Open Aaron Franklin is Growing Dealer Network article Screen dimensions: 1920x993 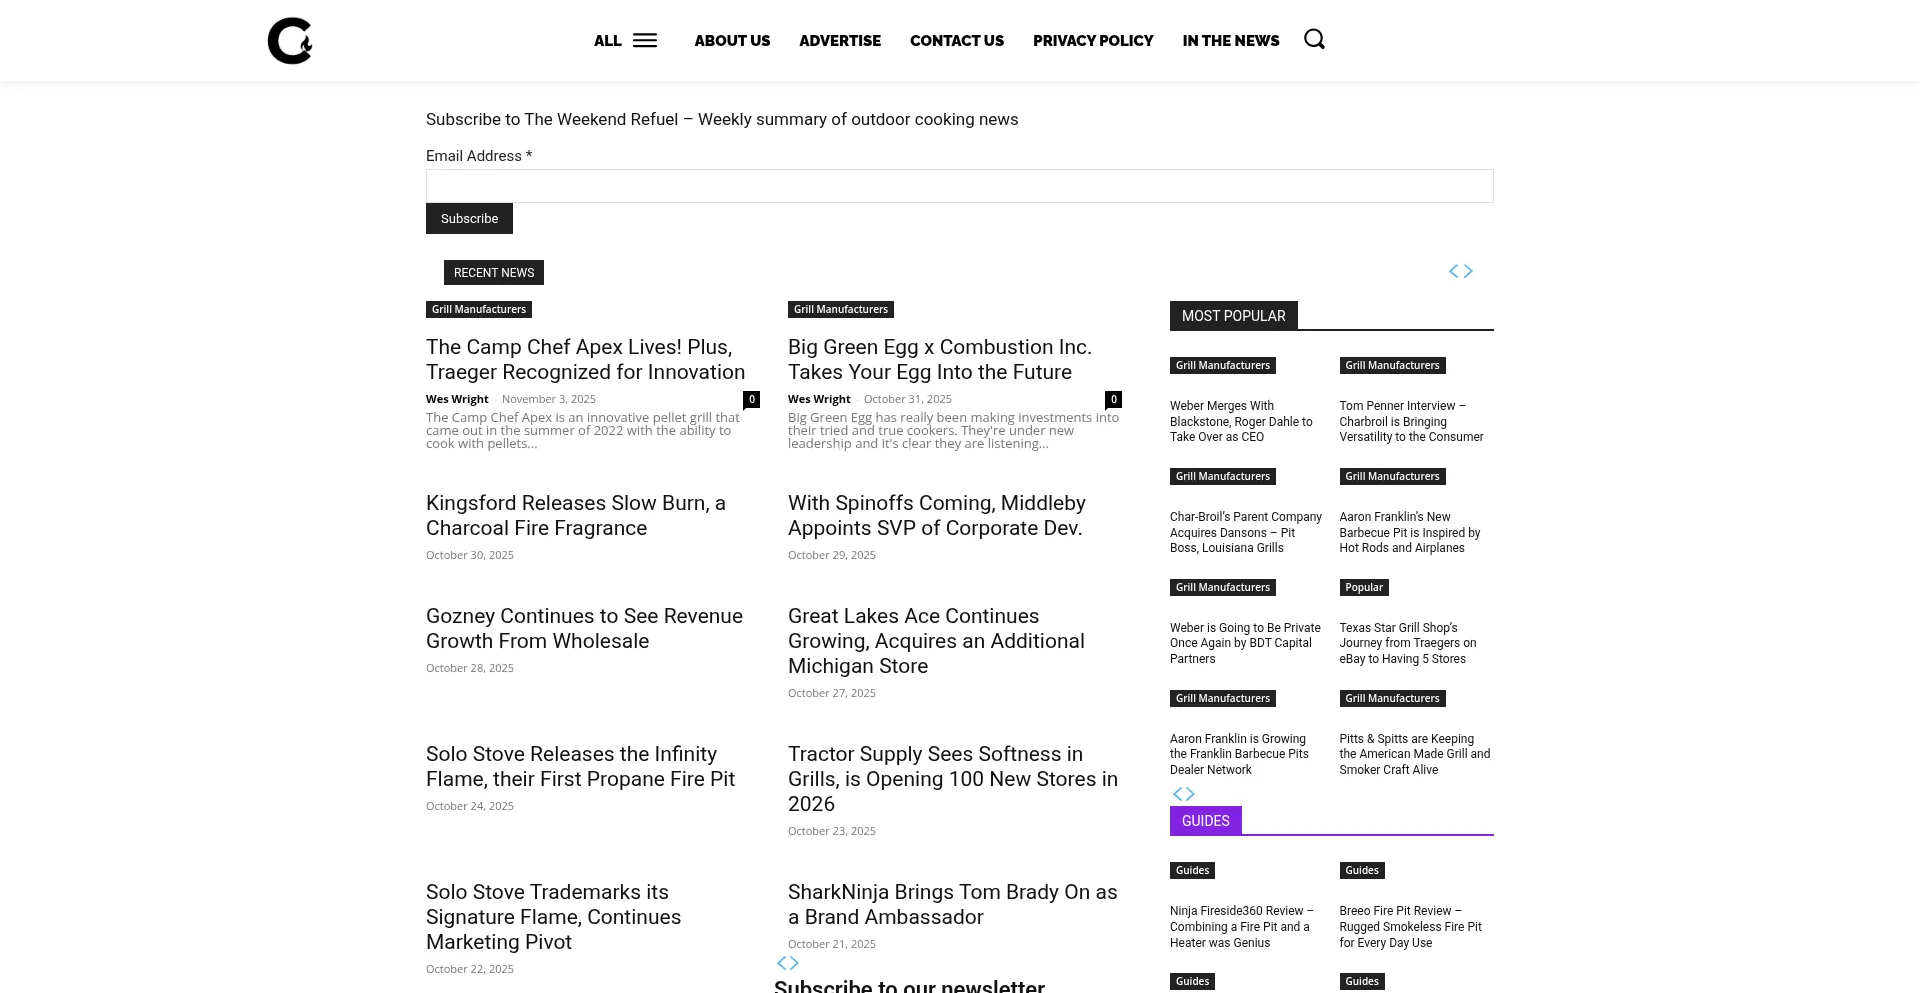(x=1239, y=755)
